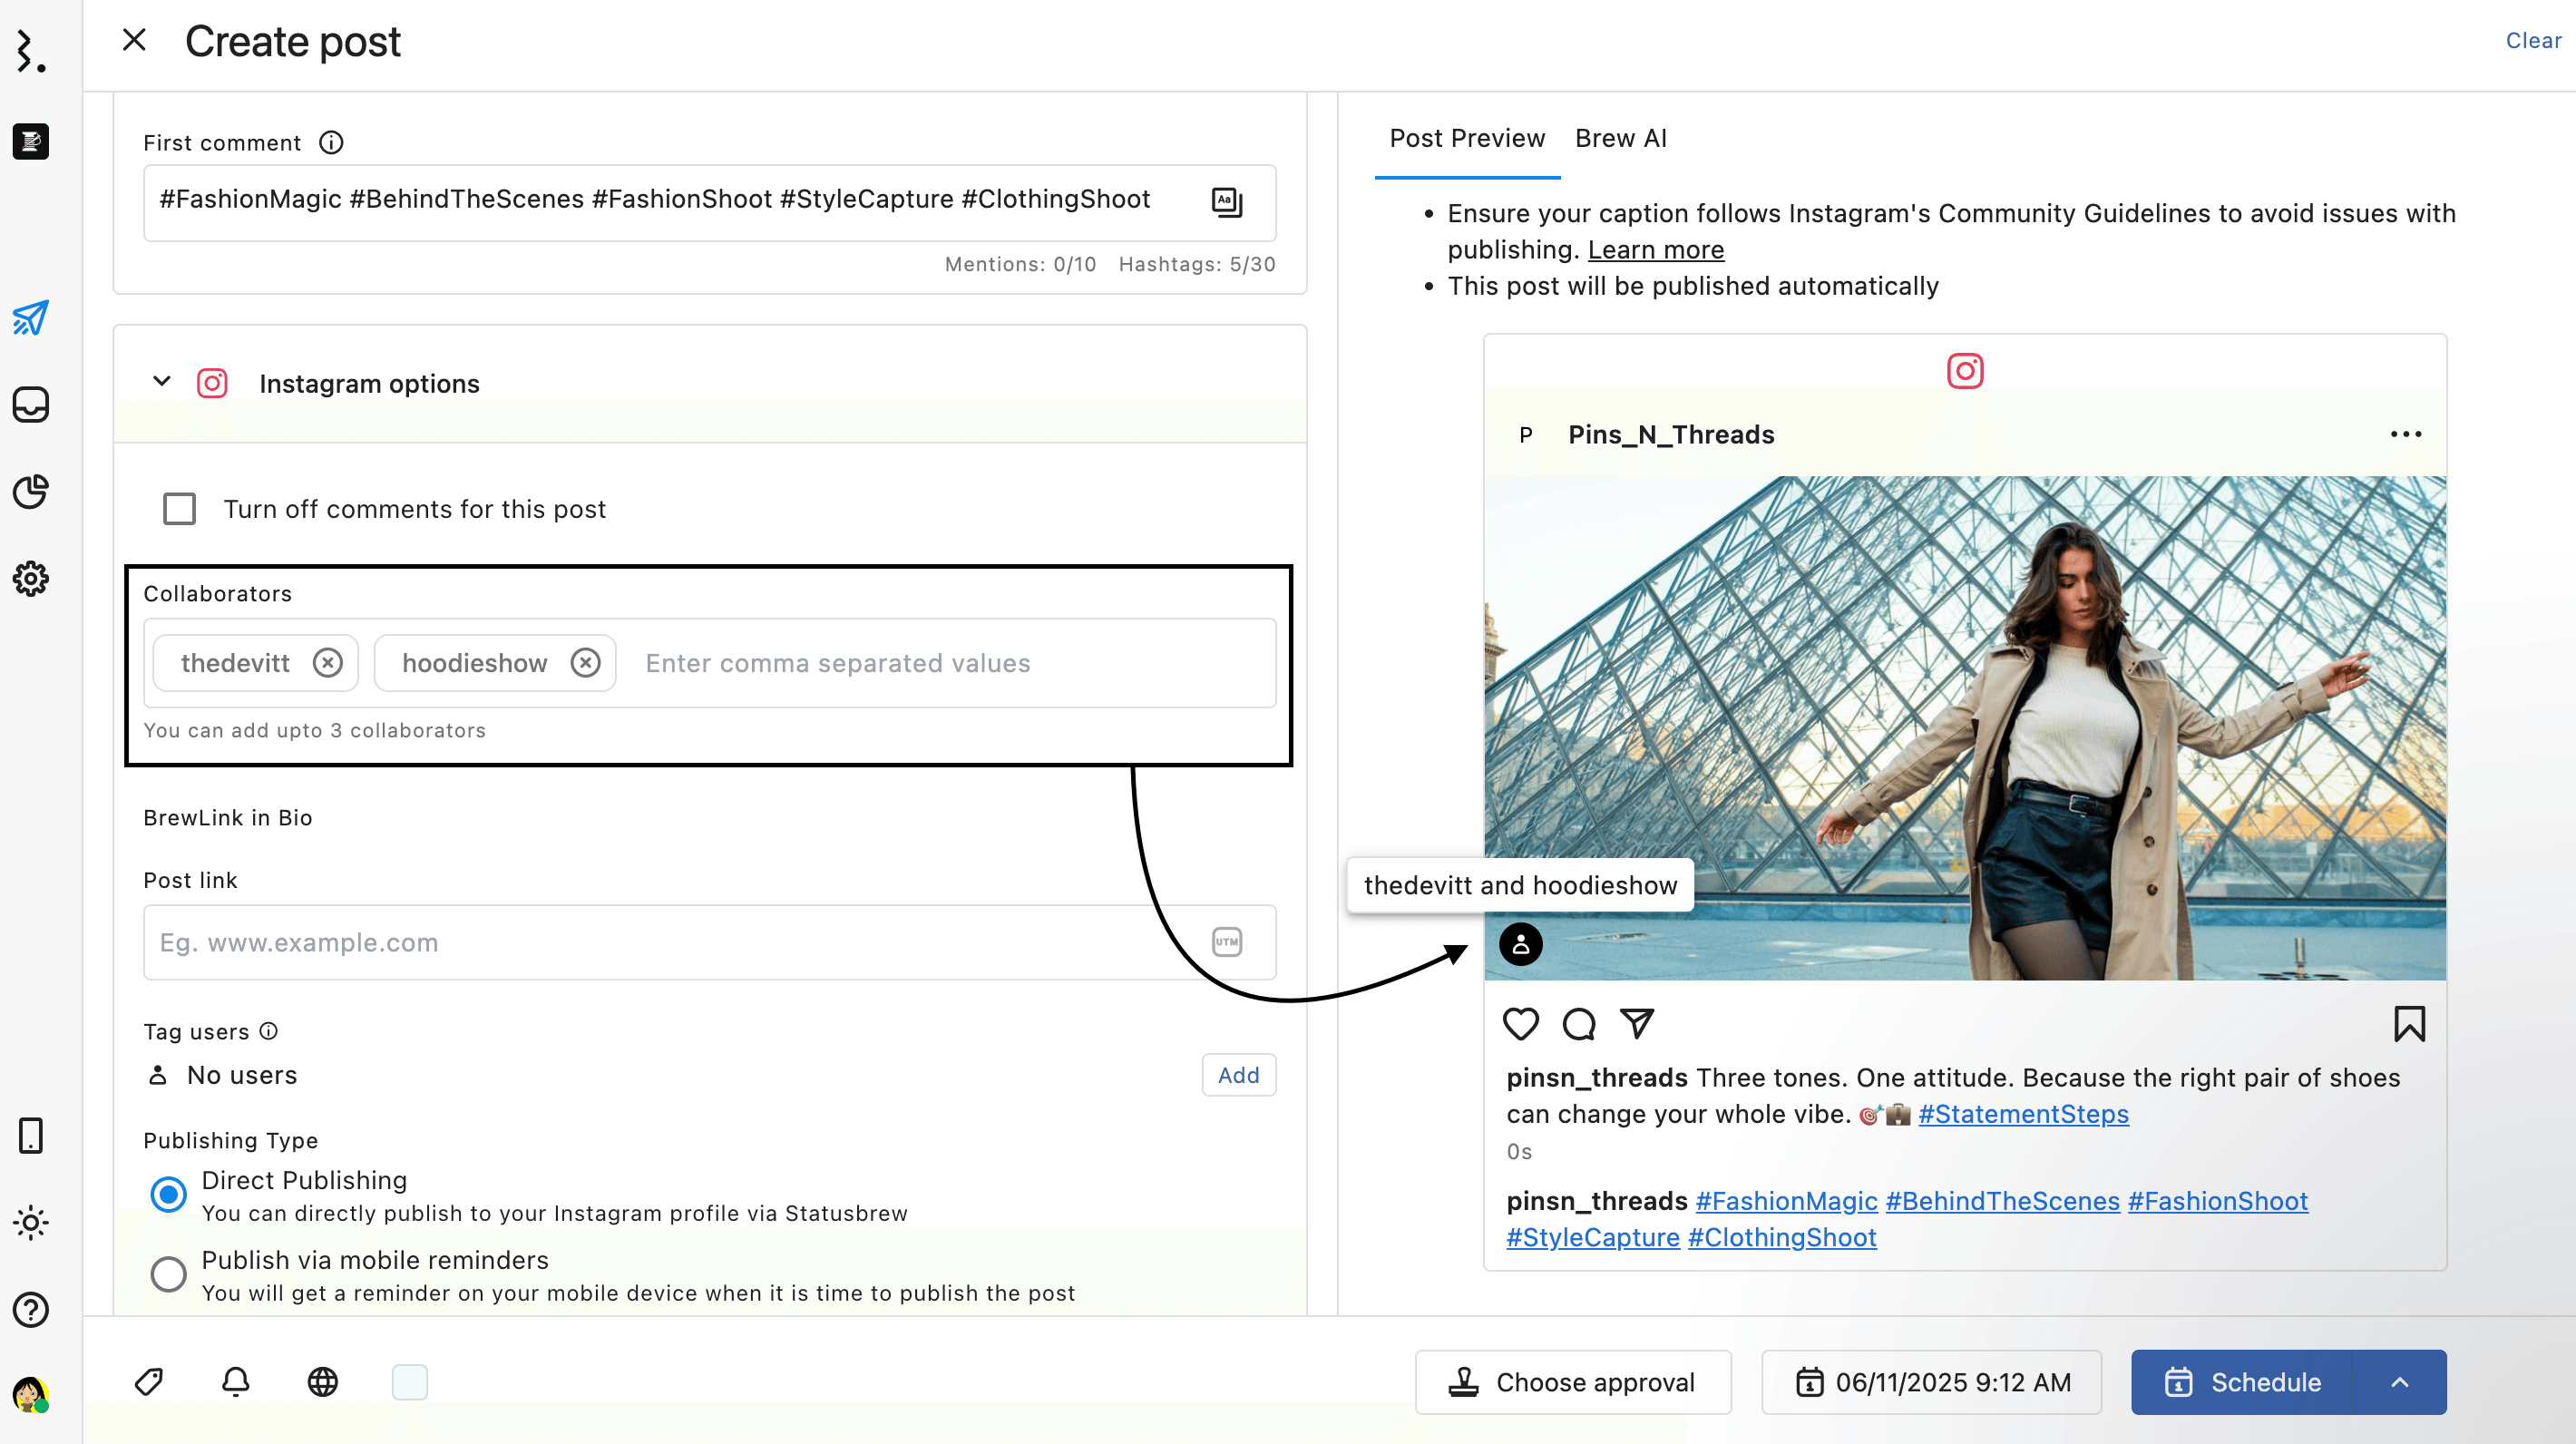The image size is (2576, 1444).
Task: Open the inbox sidebar icon
Action: 31,405
